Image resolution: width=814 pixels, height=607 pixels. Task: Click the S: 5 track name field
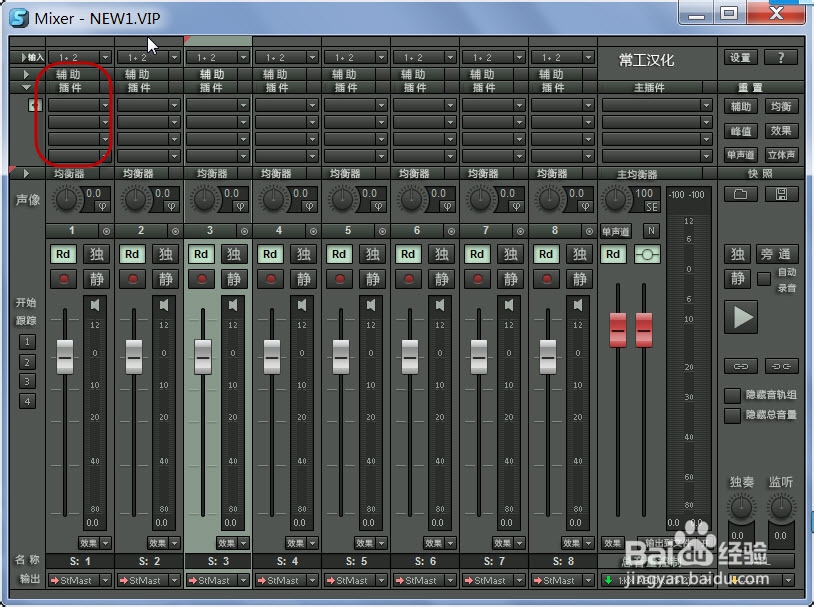(356, 561)
